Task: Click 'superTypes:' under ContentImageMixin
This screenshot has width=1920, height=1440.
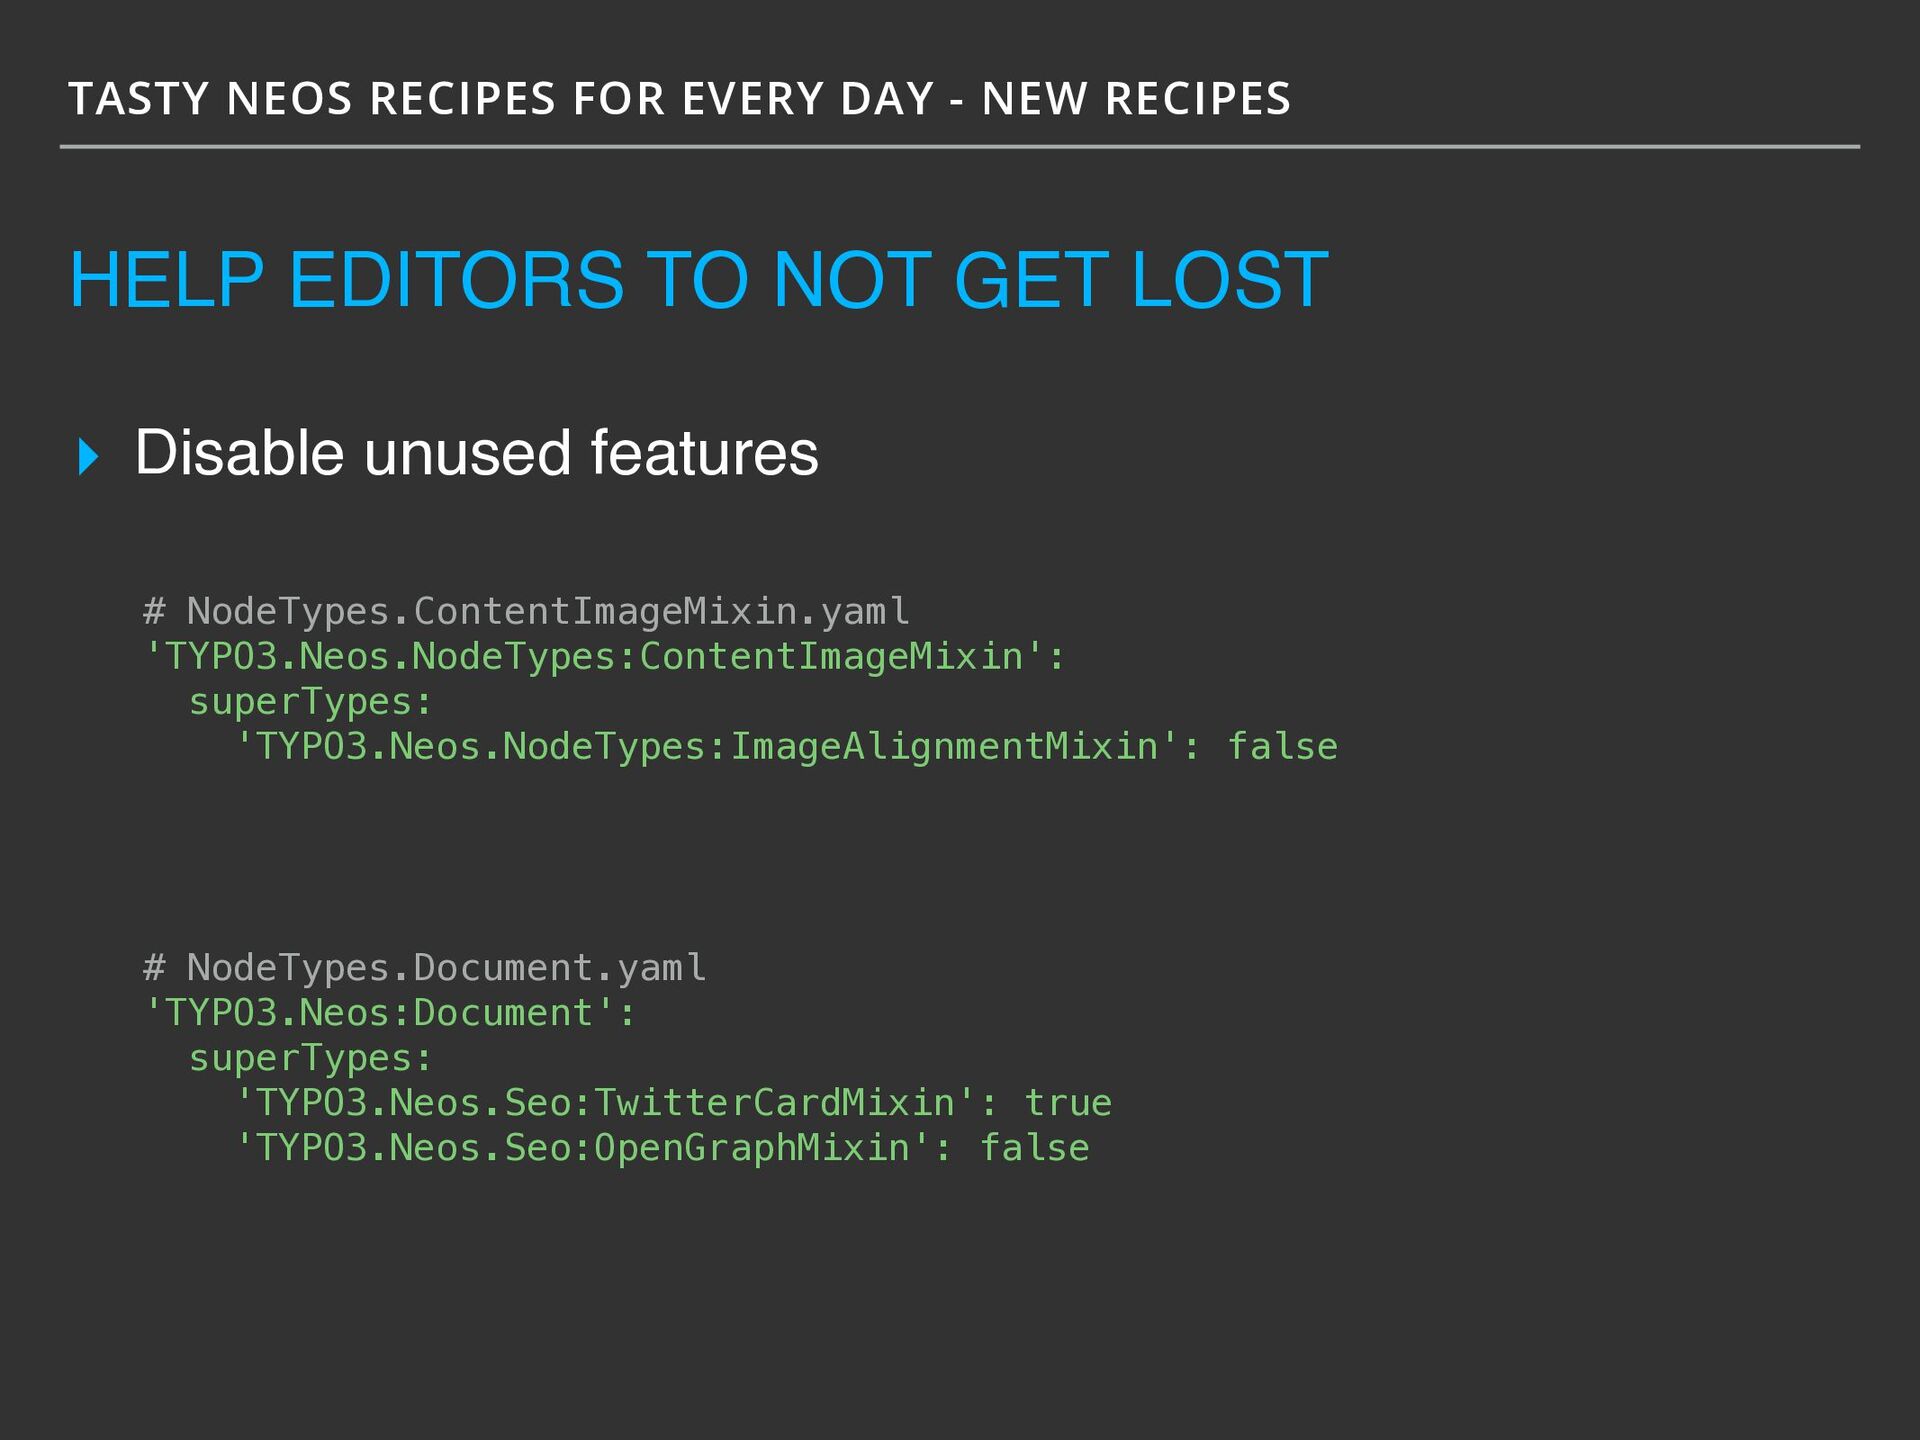Action: [310, 702]
